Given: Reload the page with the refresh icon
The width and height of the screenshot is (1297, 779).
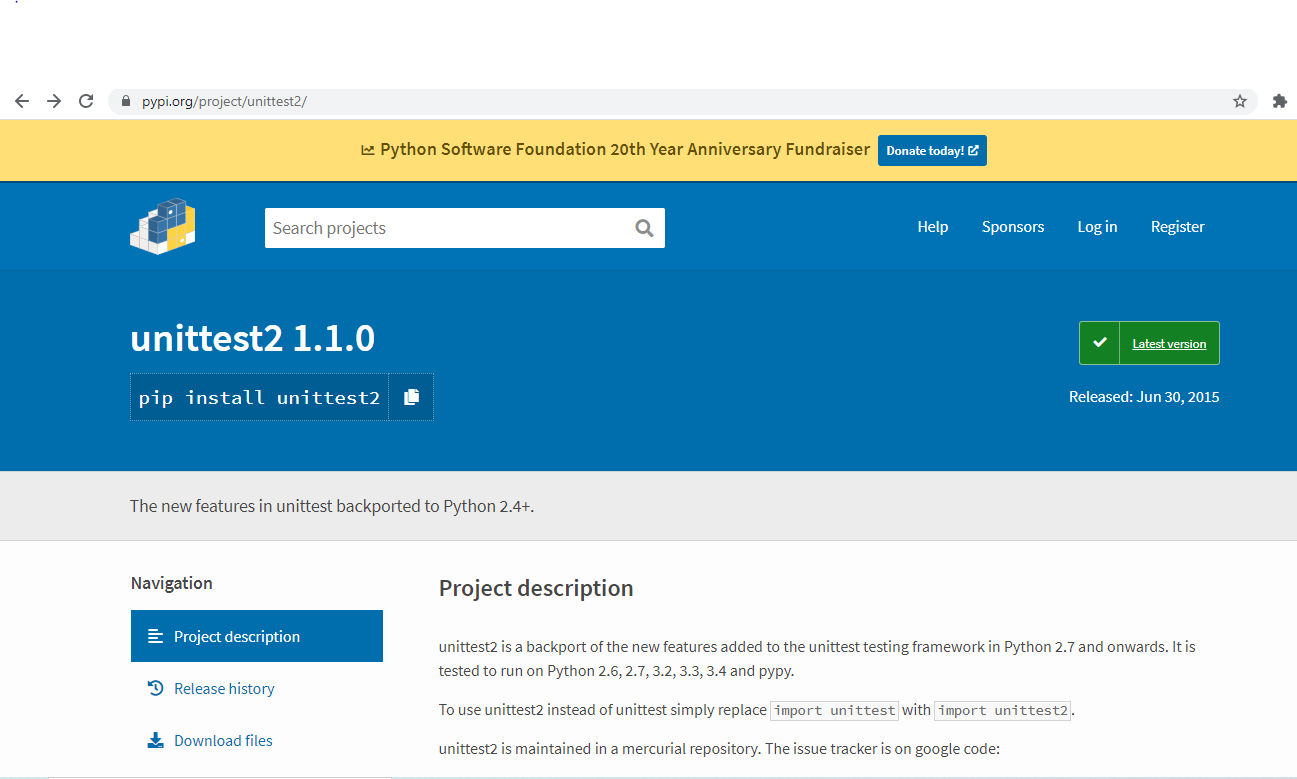Looking at the screenshot, I should (x=86, y=101).
